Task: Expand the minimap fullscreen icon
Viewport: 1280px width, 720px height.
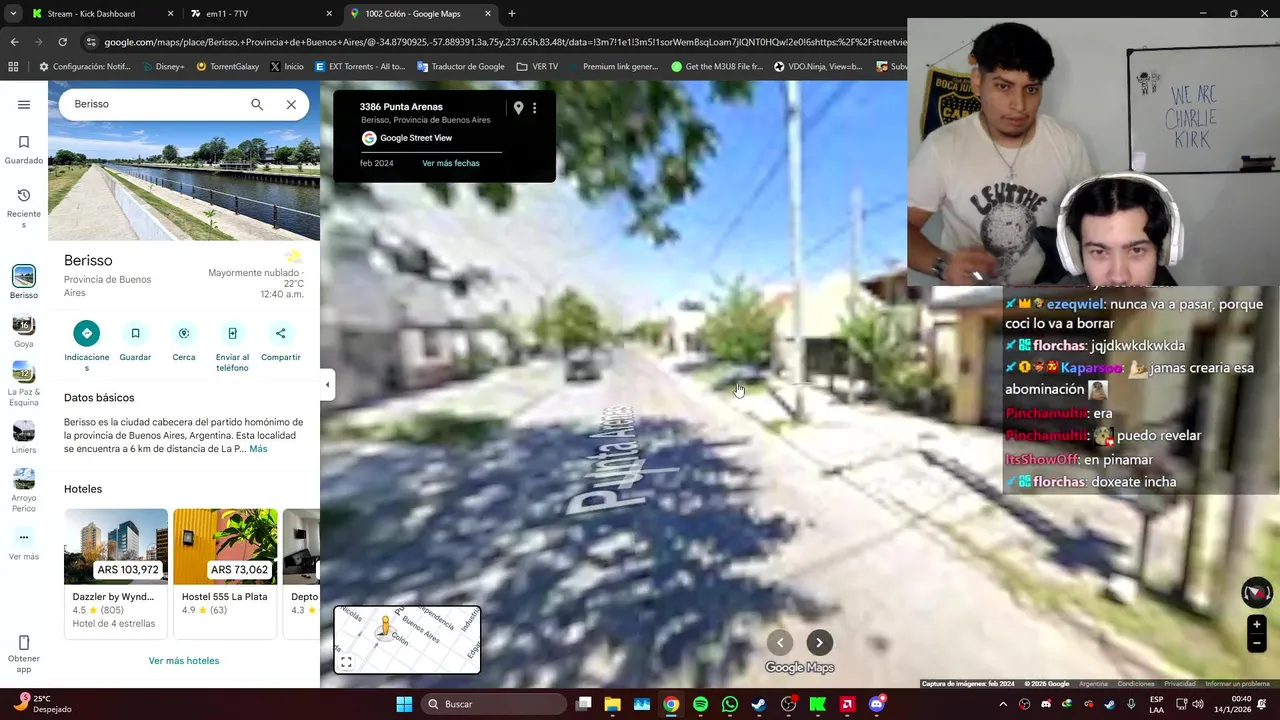Action: tap(346, 662)
